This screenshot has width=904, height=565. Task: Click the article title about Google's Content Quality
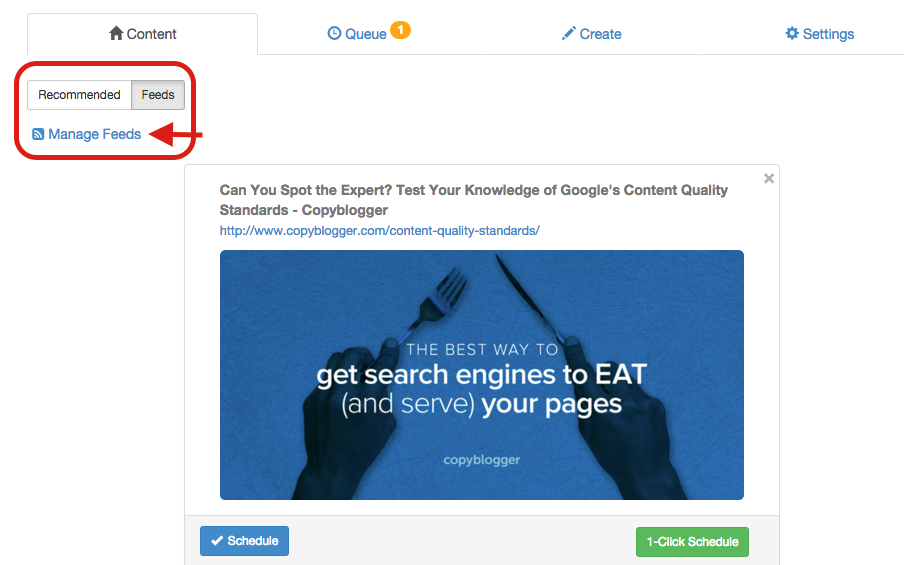[x=473, y=200]
